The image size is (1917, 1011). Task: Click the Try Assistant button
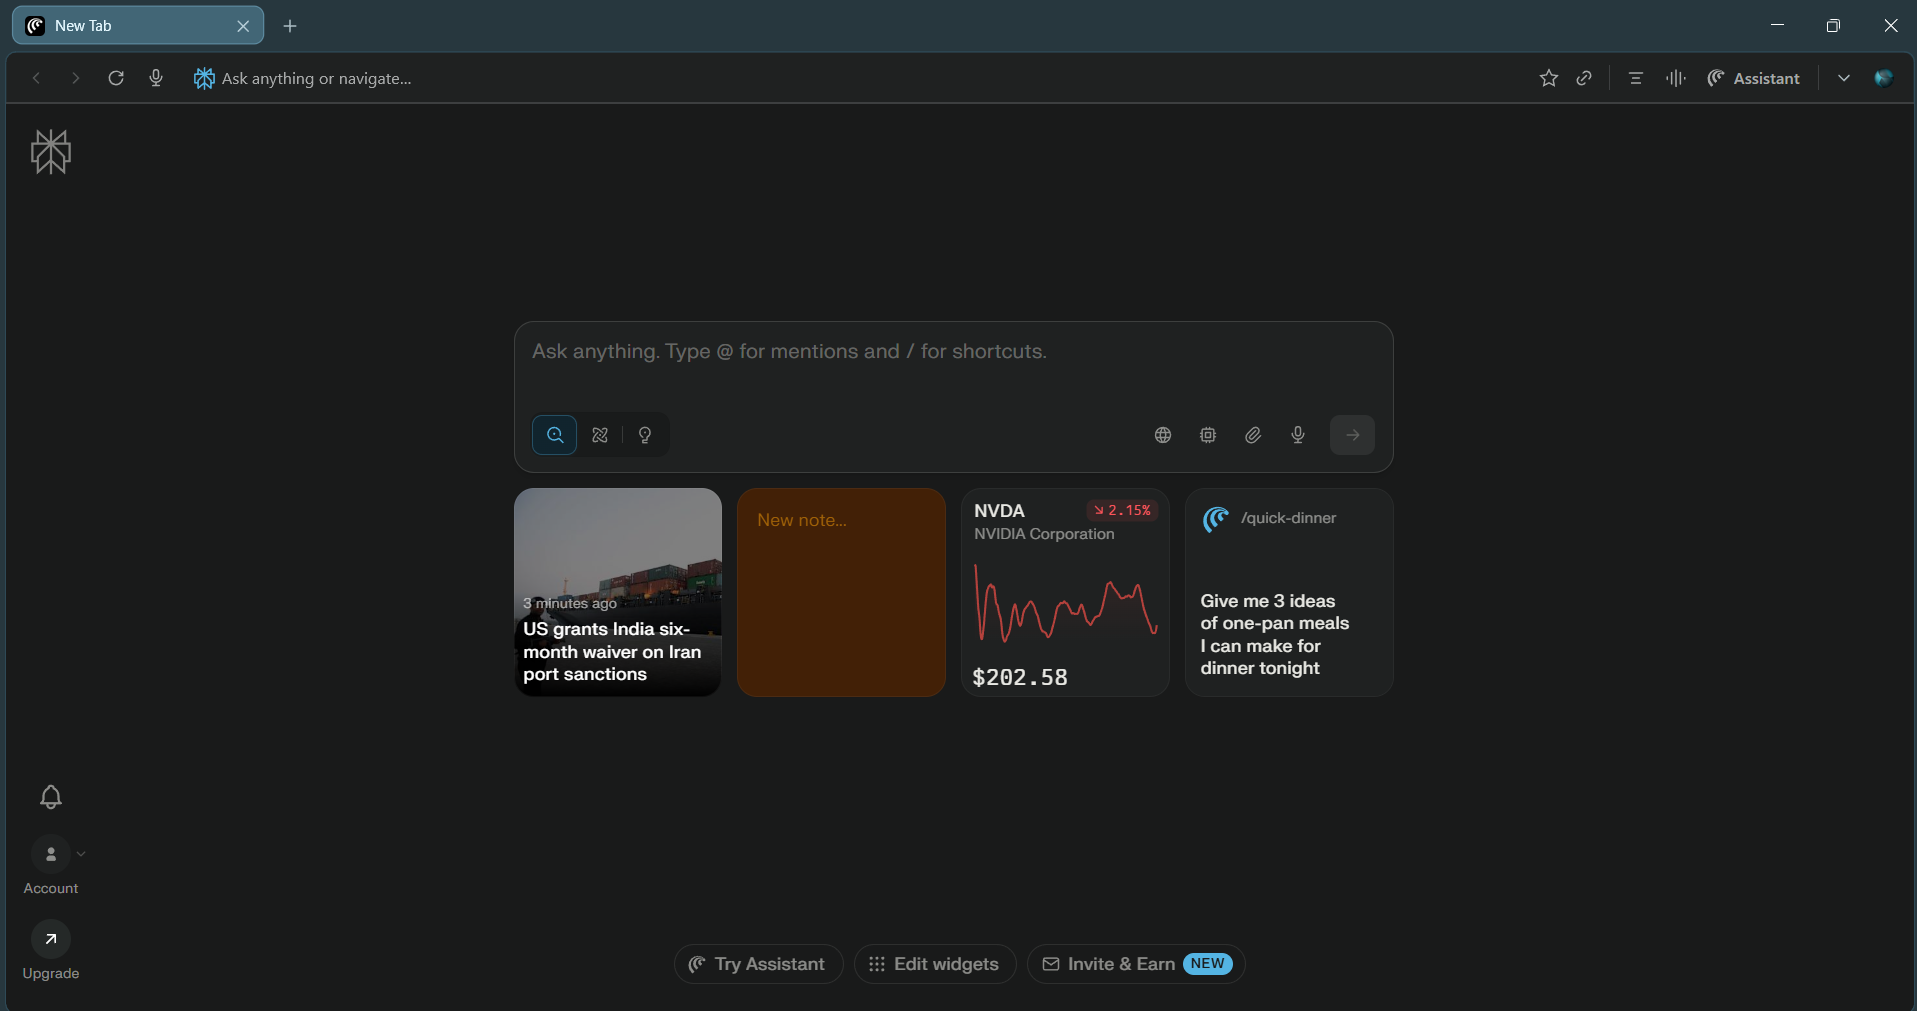point(757,963)
